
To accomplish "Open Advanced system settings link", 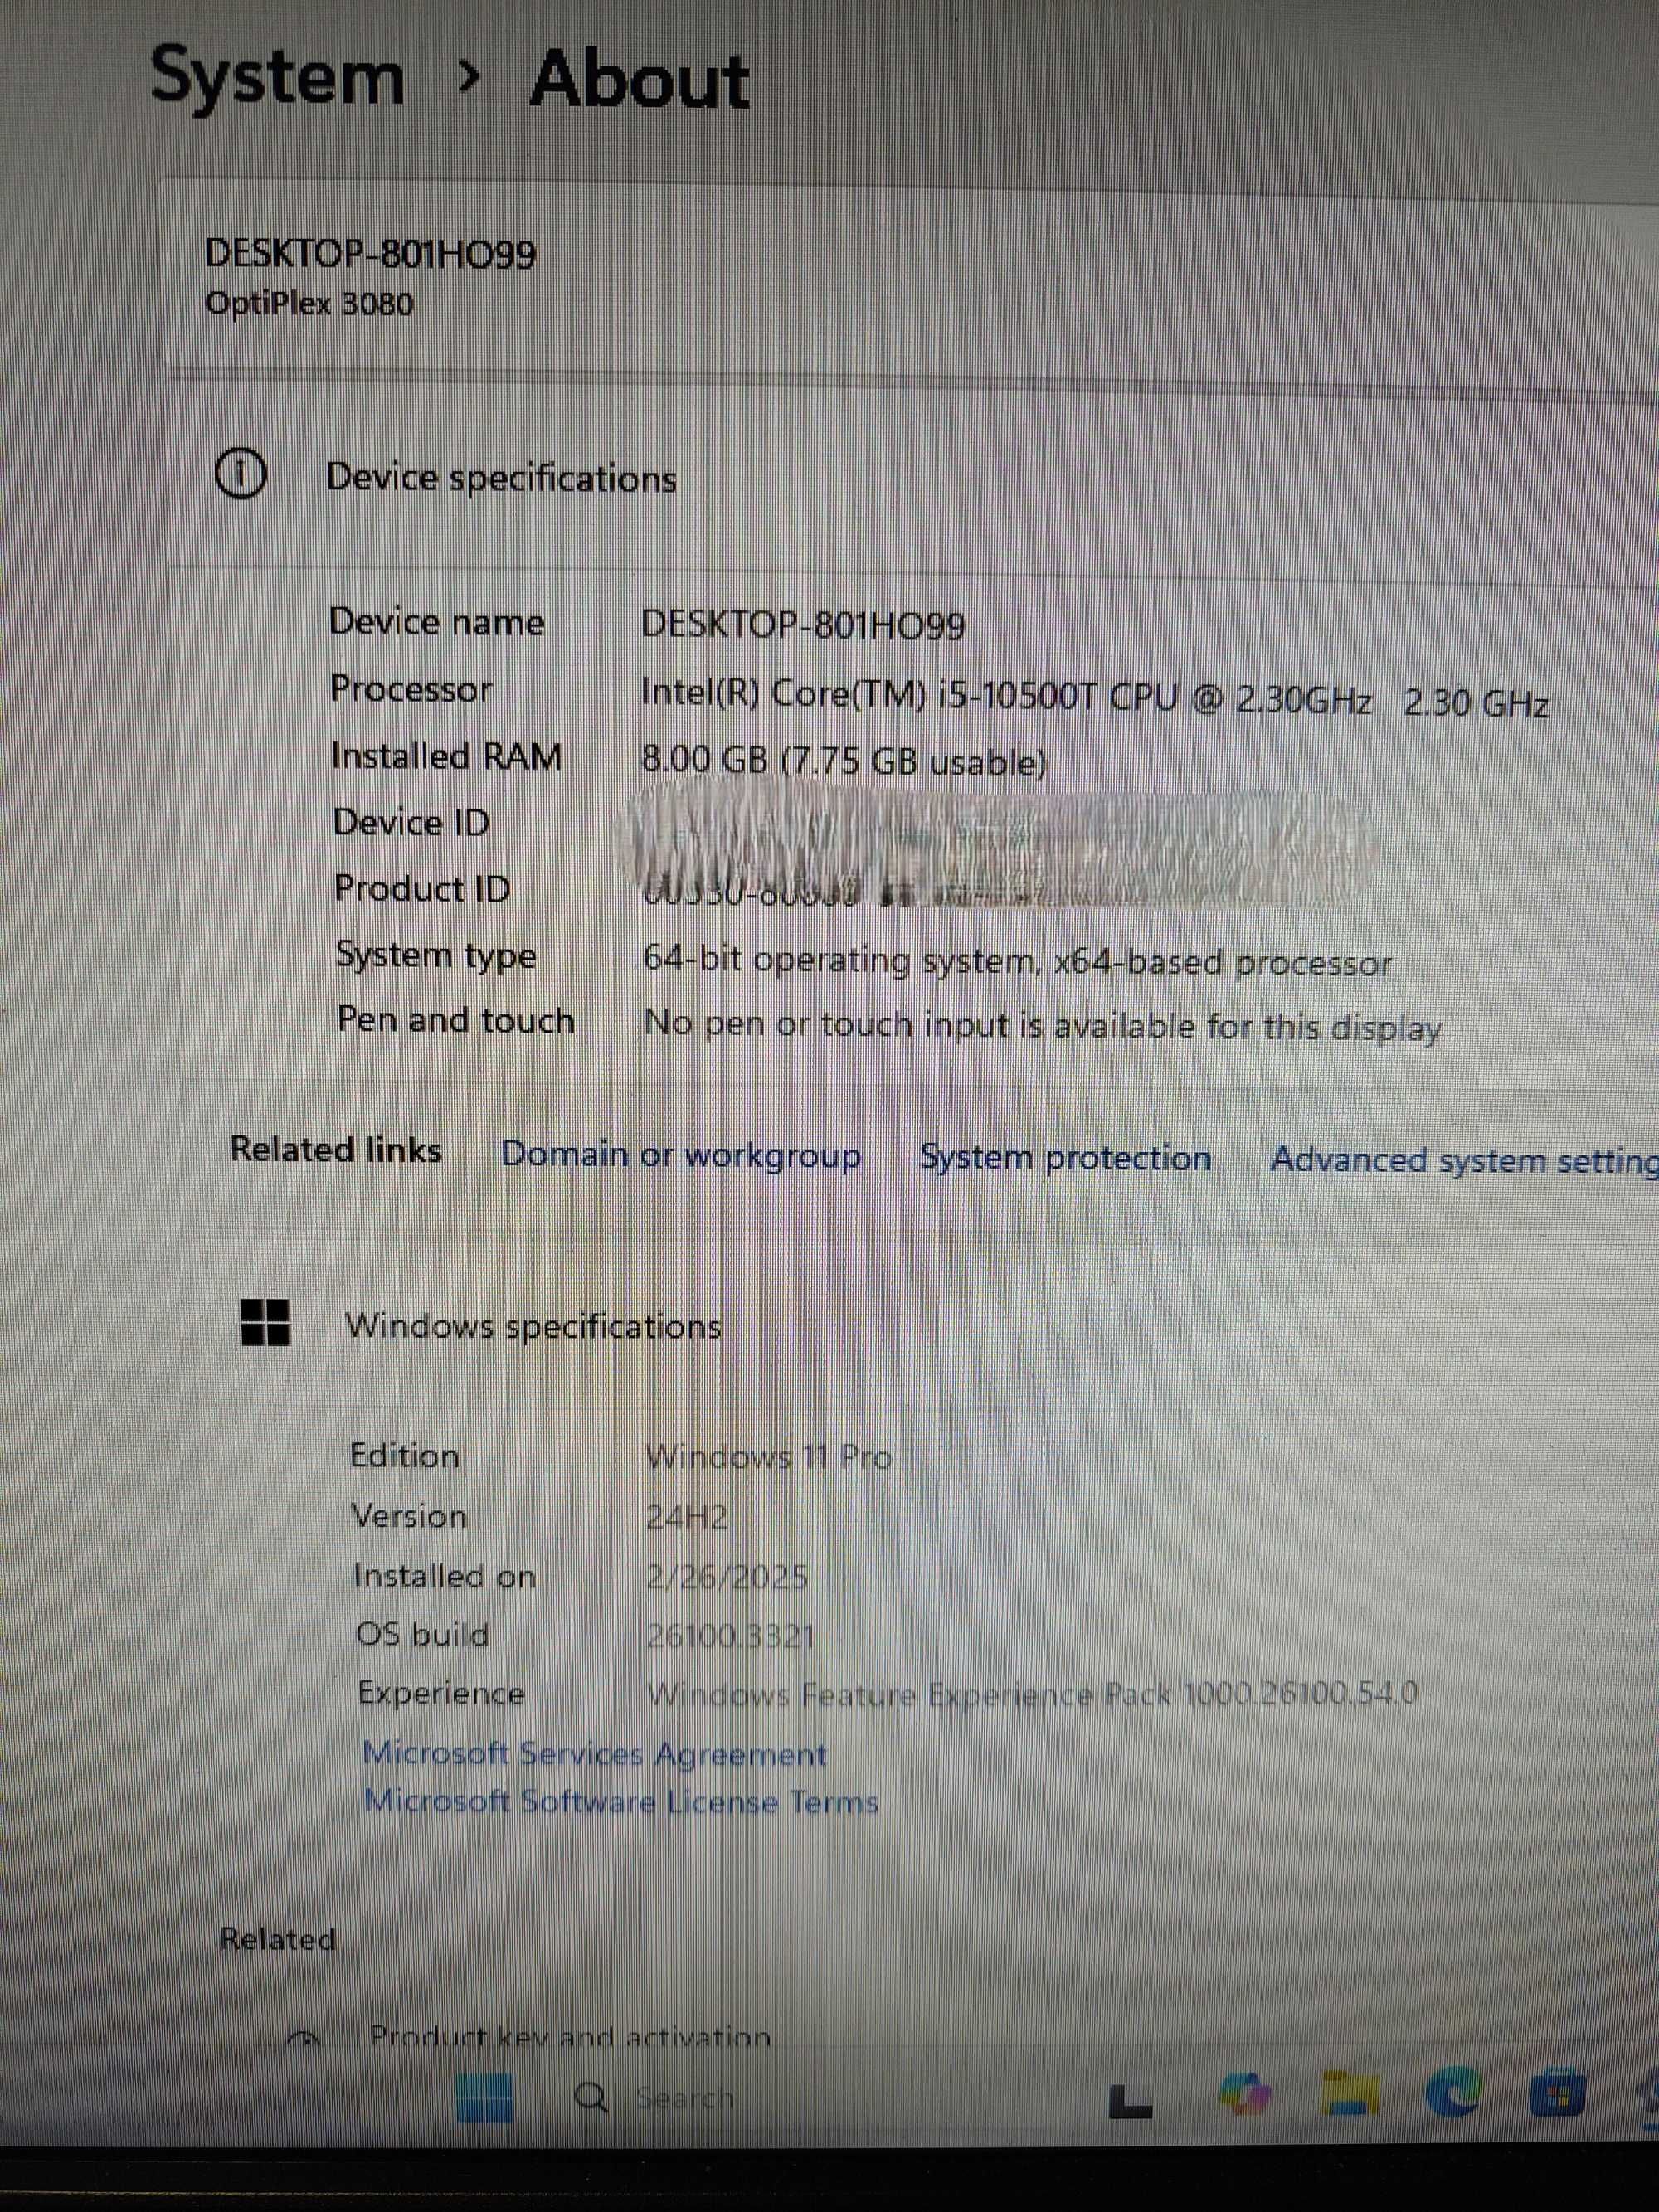I will (1464, 1161).
